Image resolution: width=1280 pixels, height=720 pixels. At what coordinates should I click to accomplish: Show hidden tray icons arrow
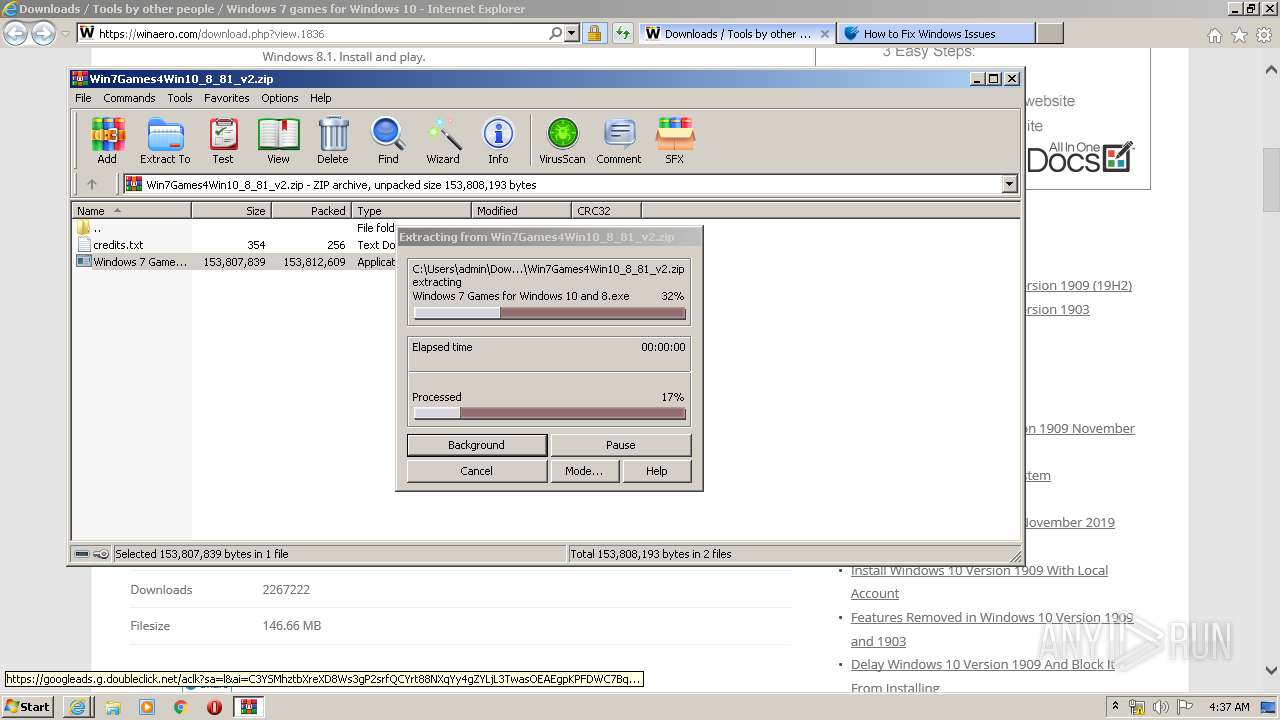tap(1115, 707)
